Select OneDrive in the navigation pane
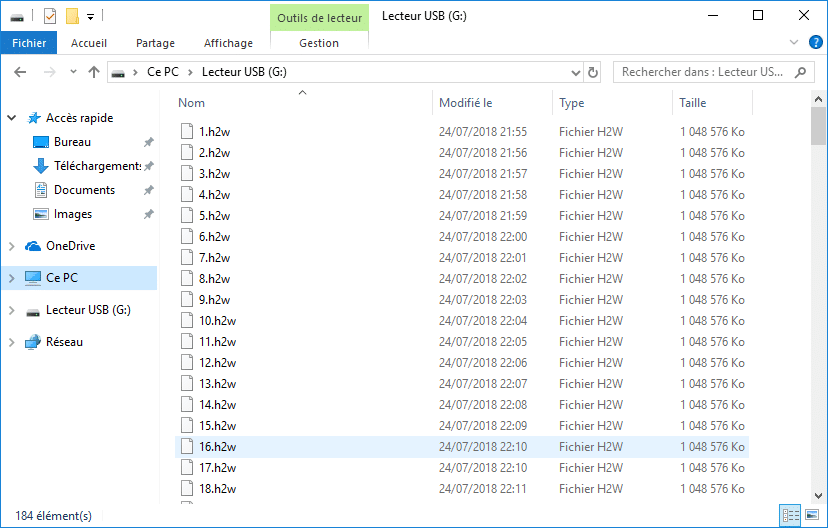Viewport: 828px width, 528px height. point(70,246)
